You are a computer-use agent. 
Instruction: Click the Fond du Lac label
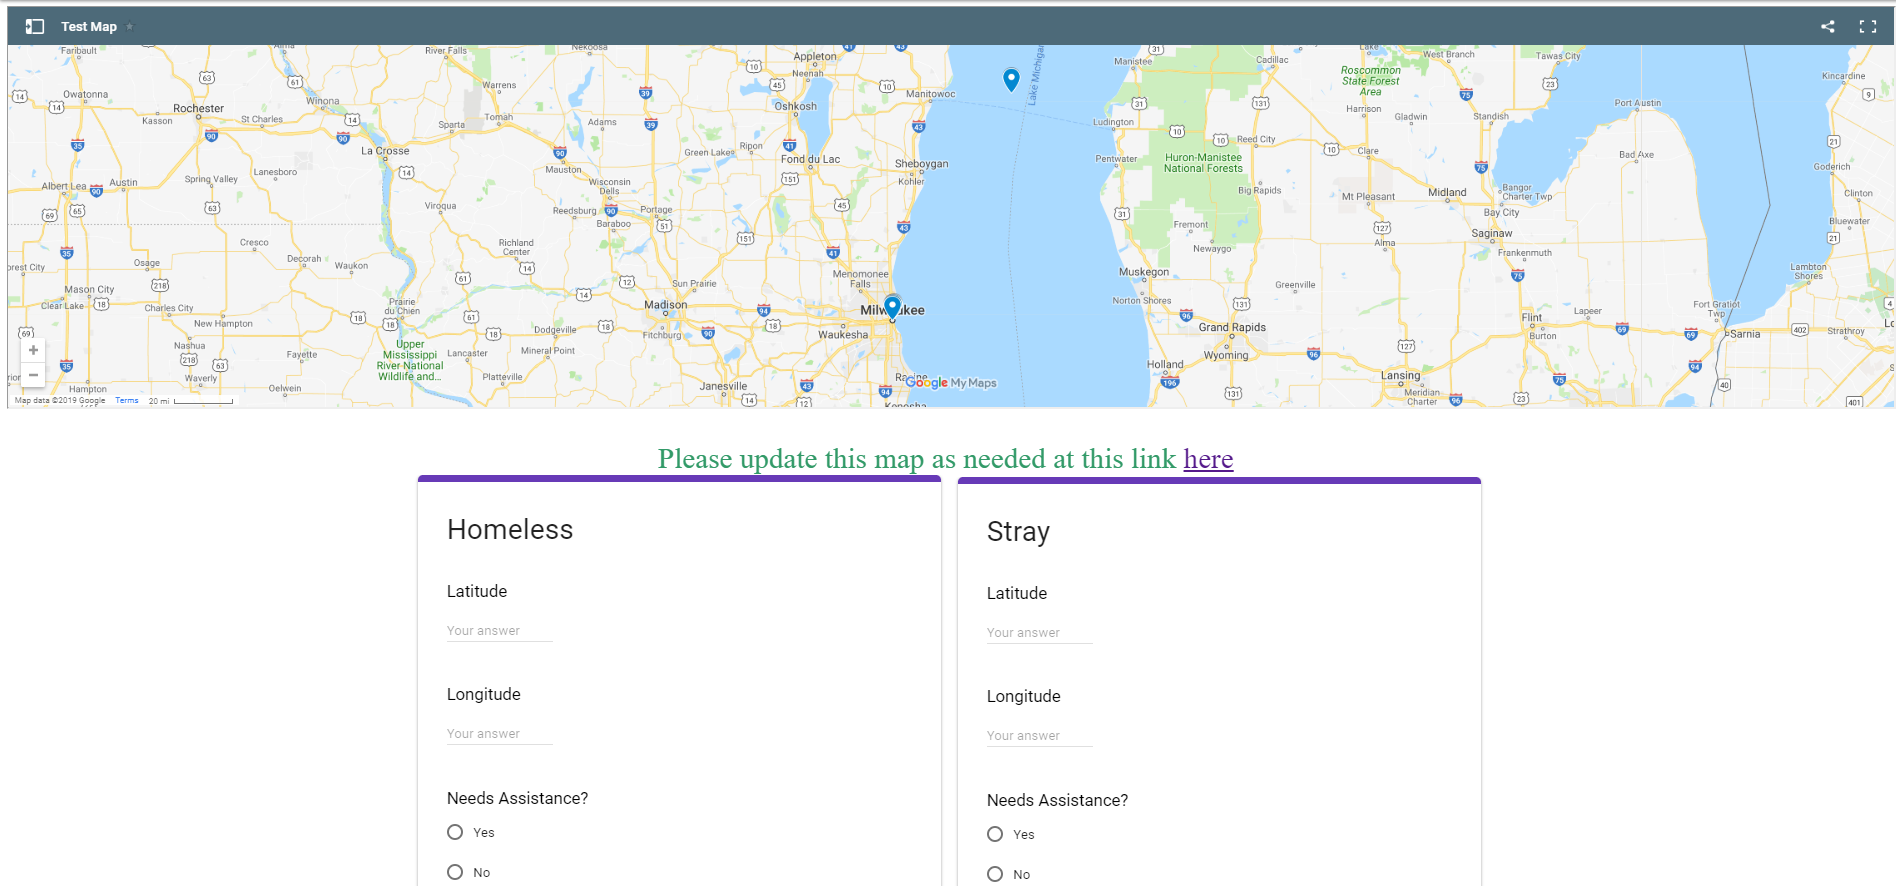[810, 159]
